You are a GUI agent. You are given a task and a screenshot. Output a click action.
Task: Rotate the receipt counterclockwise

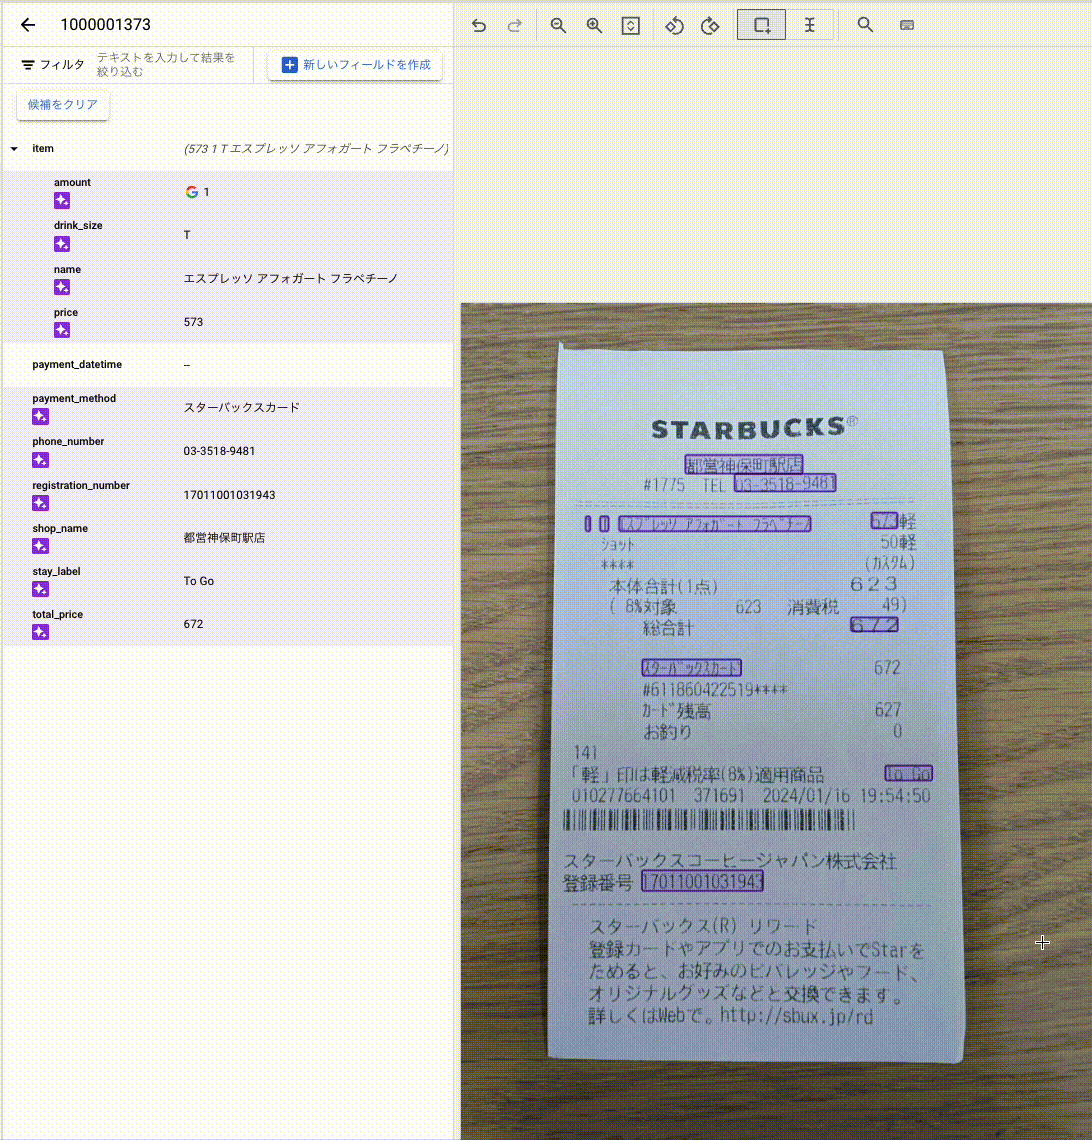[x=674, y=25]
